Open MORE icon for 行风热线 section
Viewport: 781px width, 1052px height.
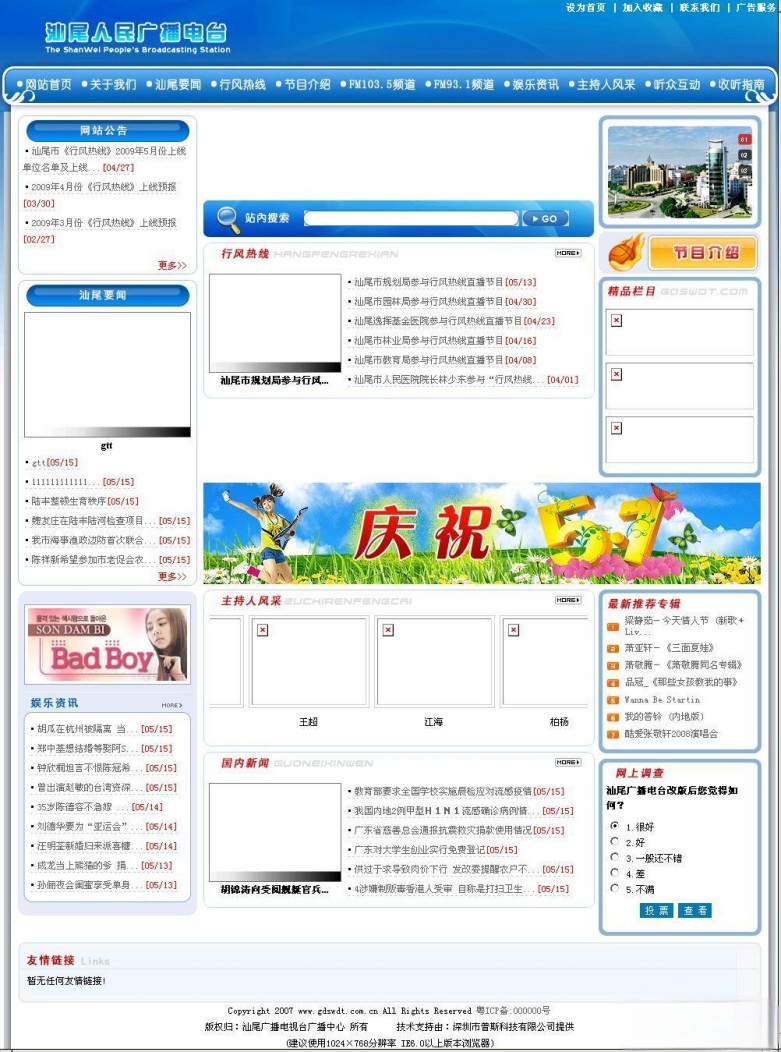[x=568, y=253]
